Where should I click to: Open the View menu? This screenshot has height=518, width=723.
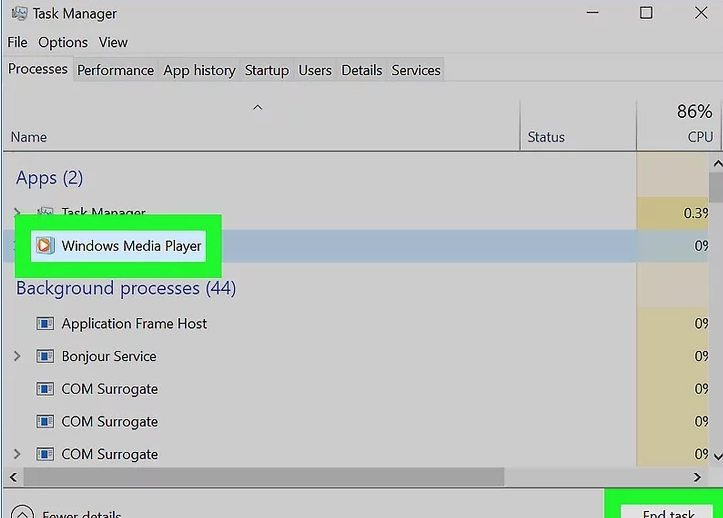coord(113,42)
